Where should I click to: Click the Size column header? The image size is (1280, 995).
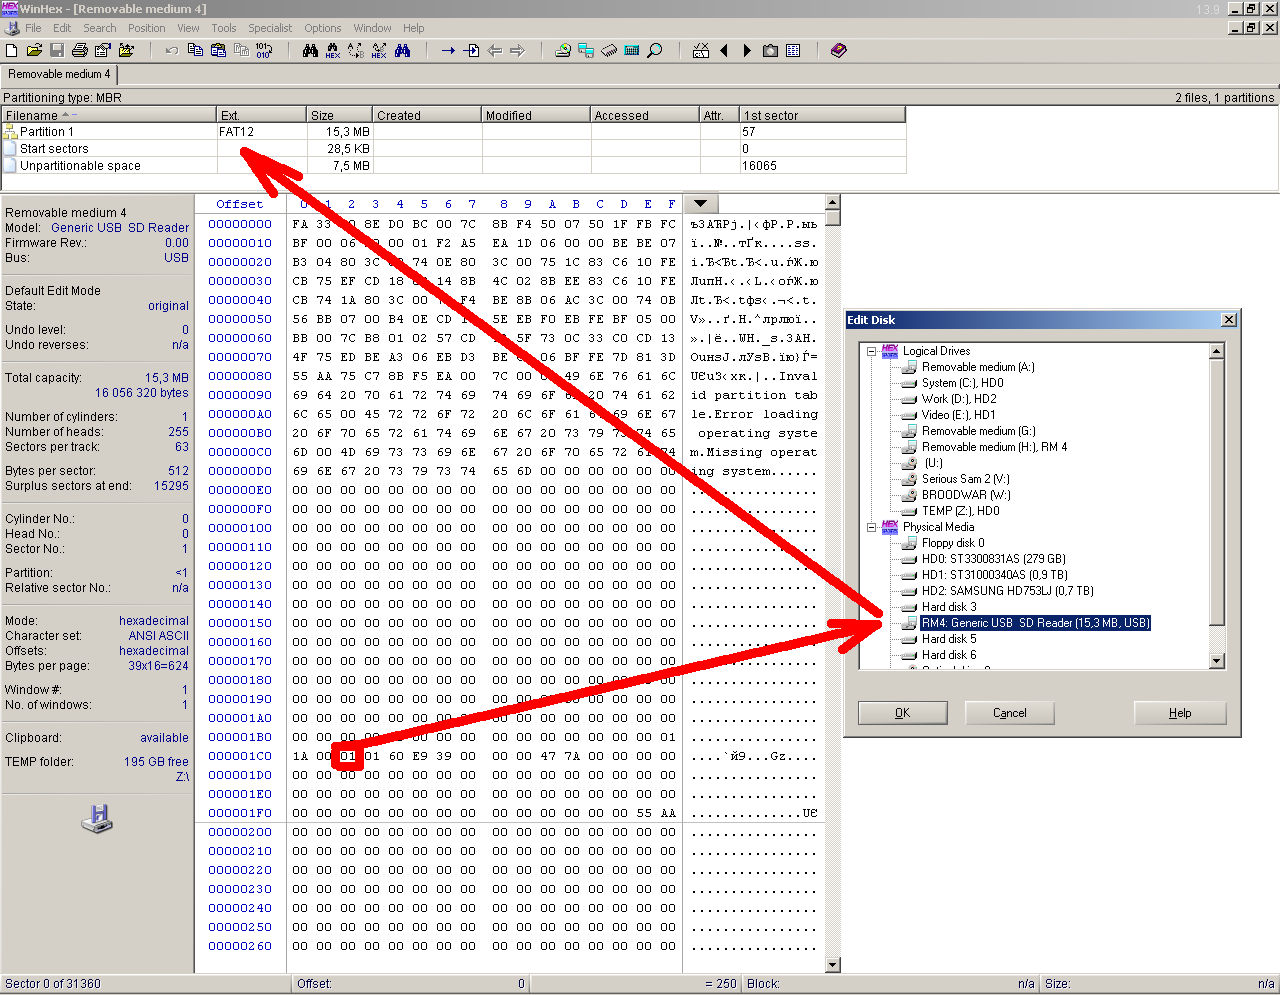(x=340, y=115)
